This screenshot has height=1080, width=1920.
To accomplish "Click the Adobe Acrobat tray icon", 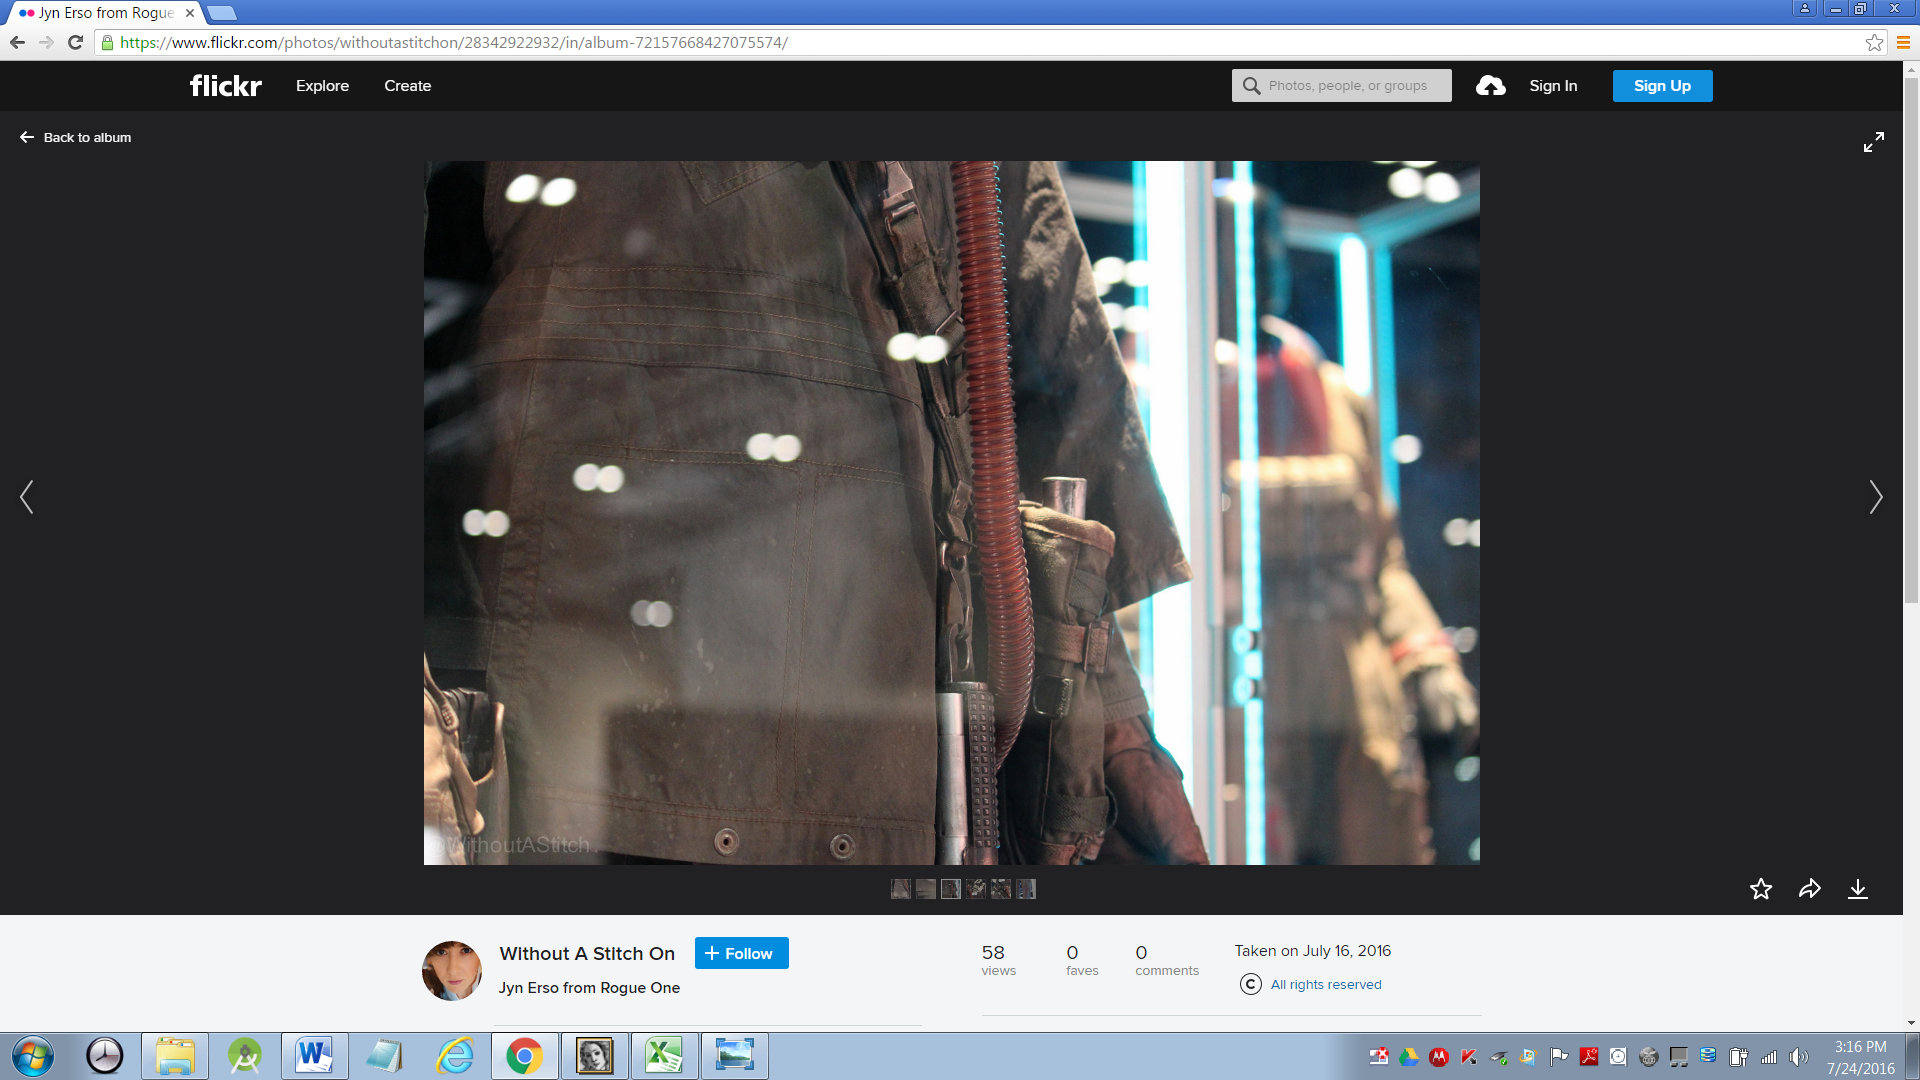I will 1589,1057.
